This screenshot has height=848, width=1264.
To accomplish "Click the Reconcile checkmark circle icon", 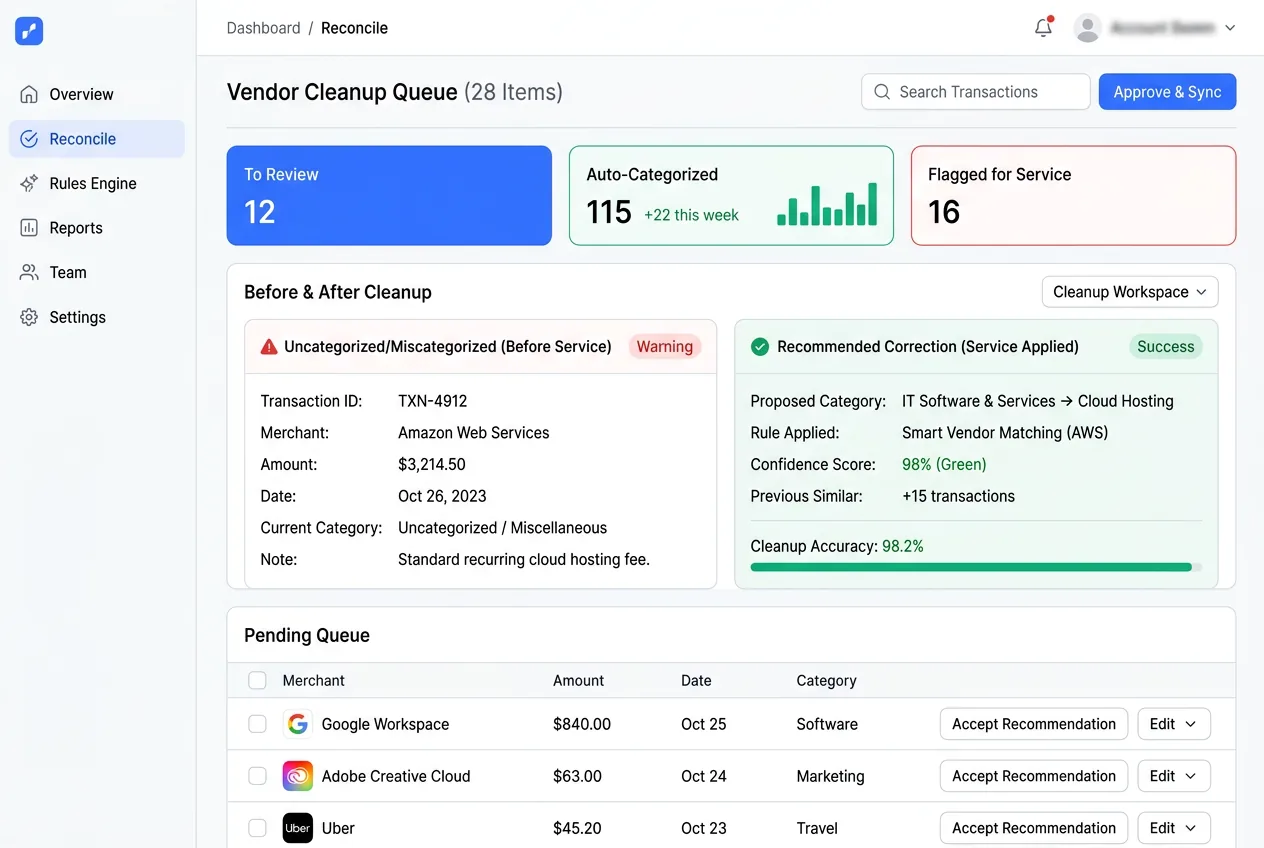I will (29, 139).
